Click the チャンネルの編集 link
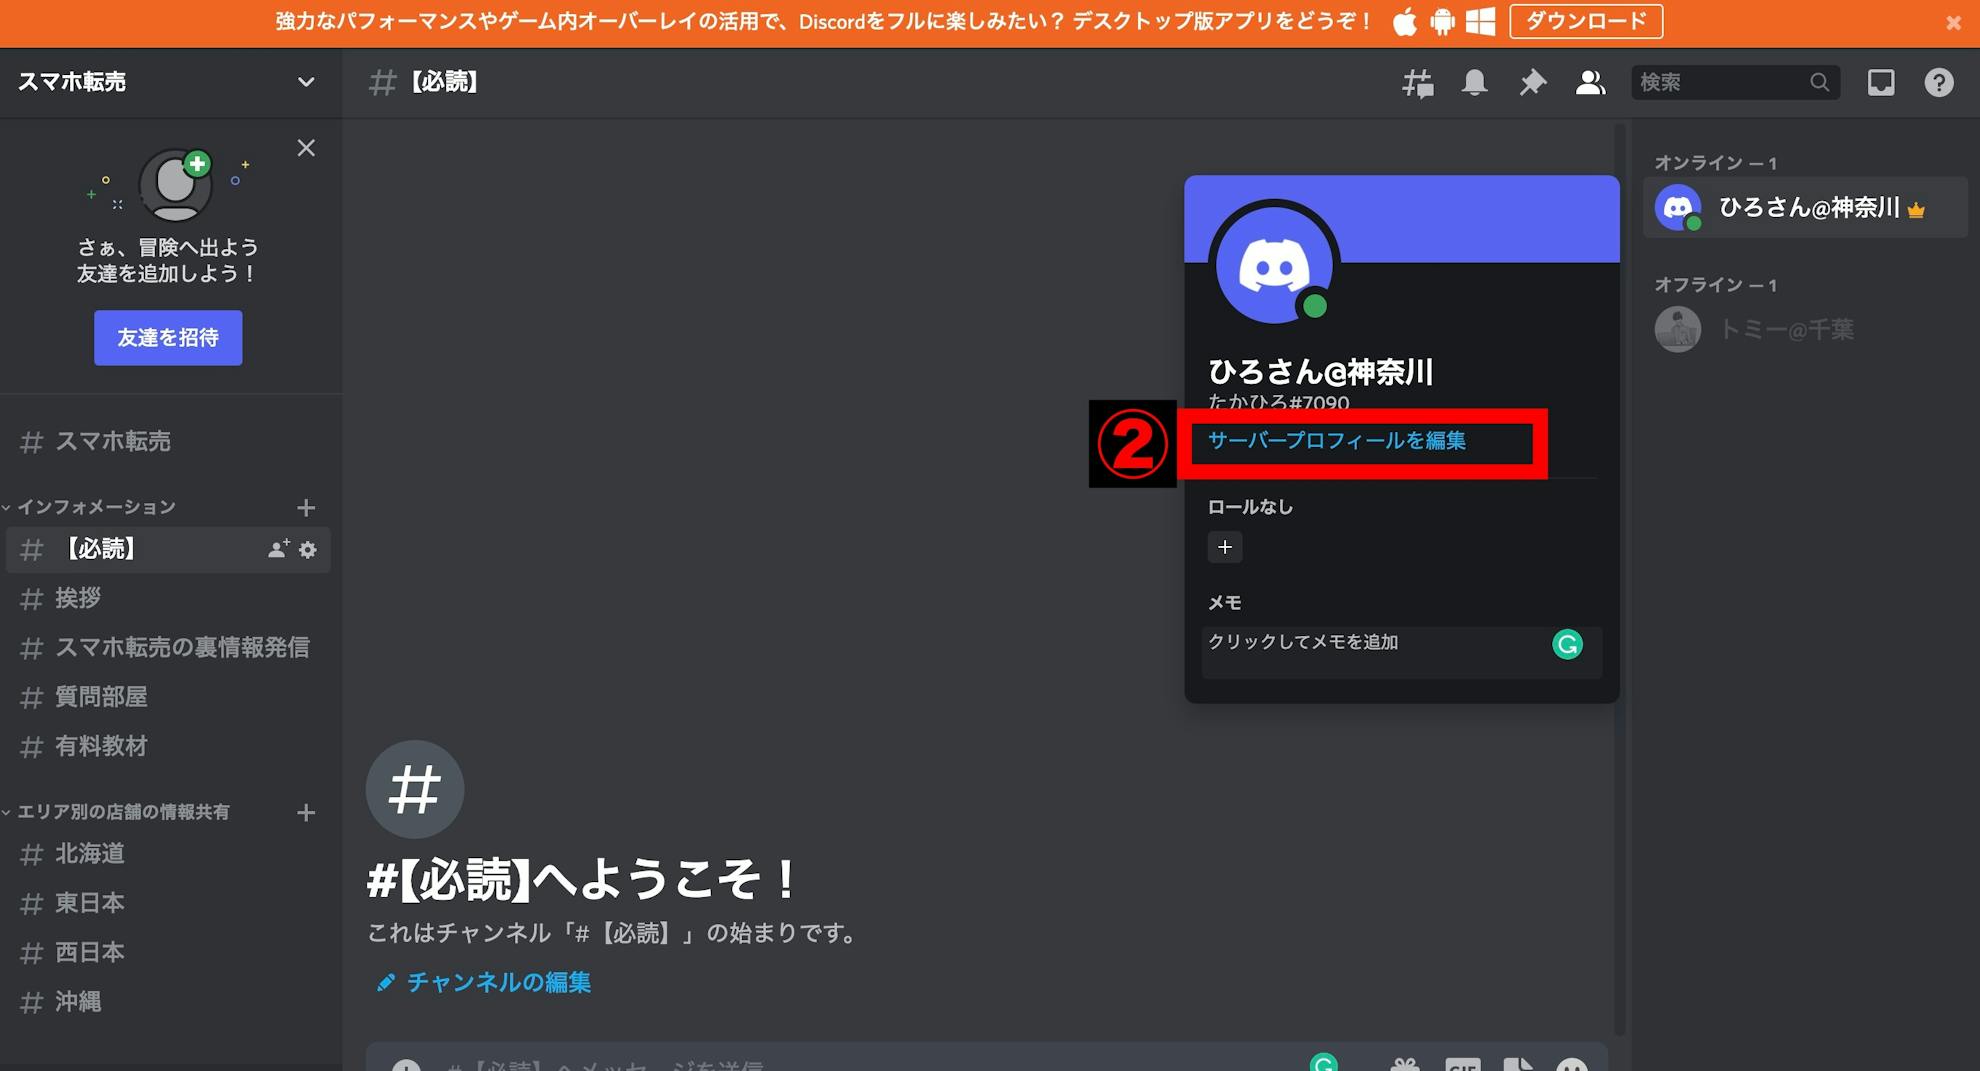Image resolution: width=1980 pixels, height=1071 pixels. [x=498, y=982]
